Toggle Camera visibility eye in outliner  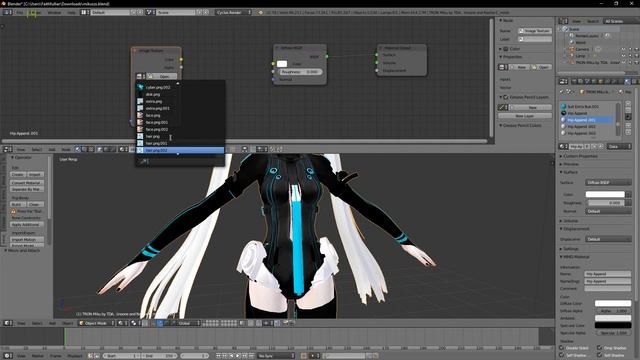(x=623, y=49)
